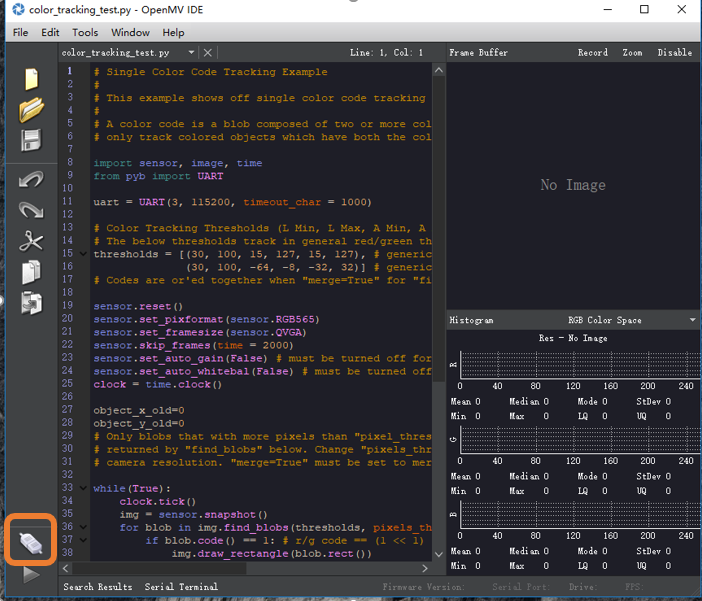702x601 pixels.
Task: Copy selection with the Copy icon
Action: 31,272
